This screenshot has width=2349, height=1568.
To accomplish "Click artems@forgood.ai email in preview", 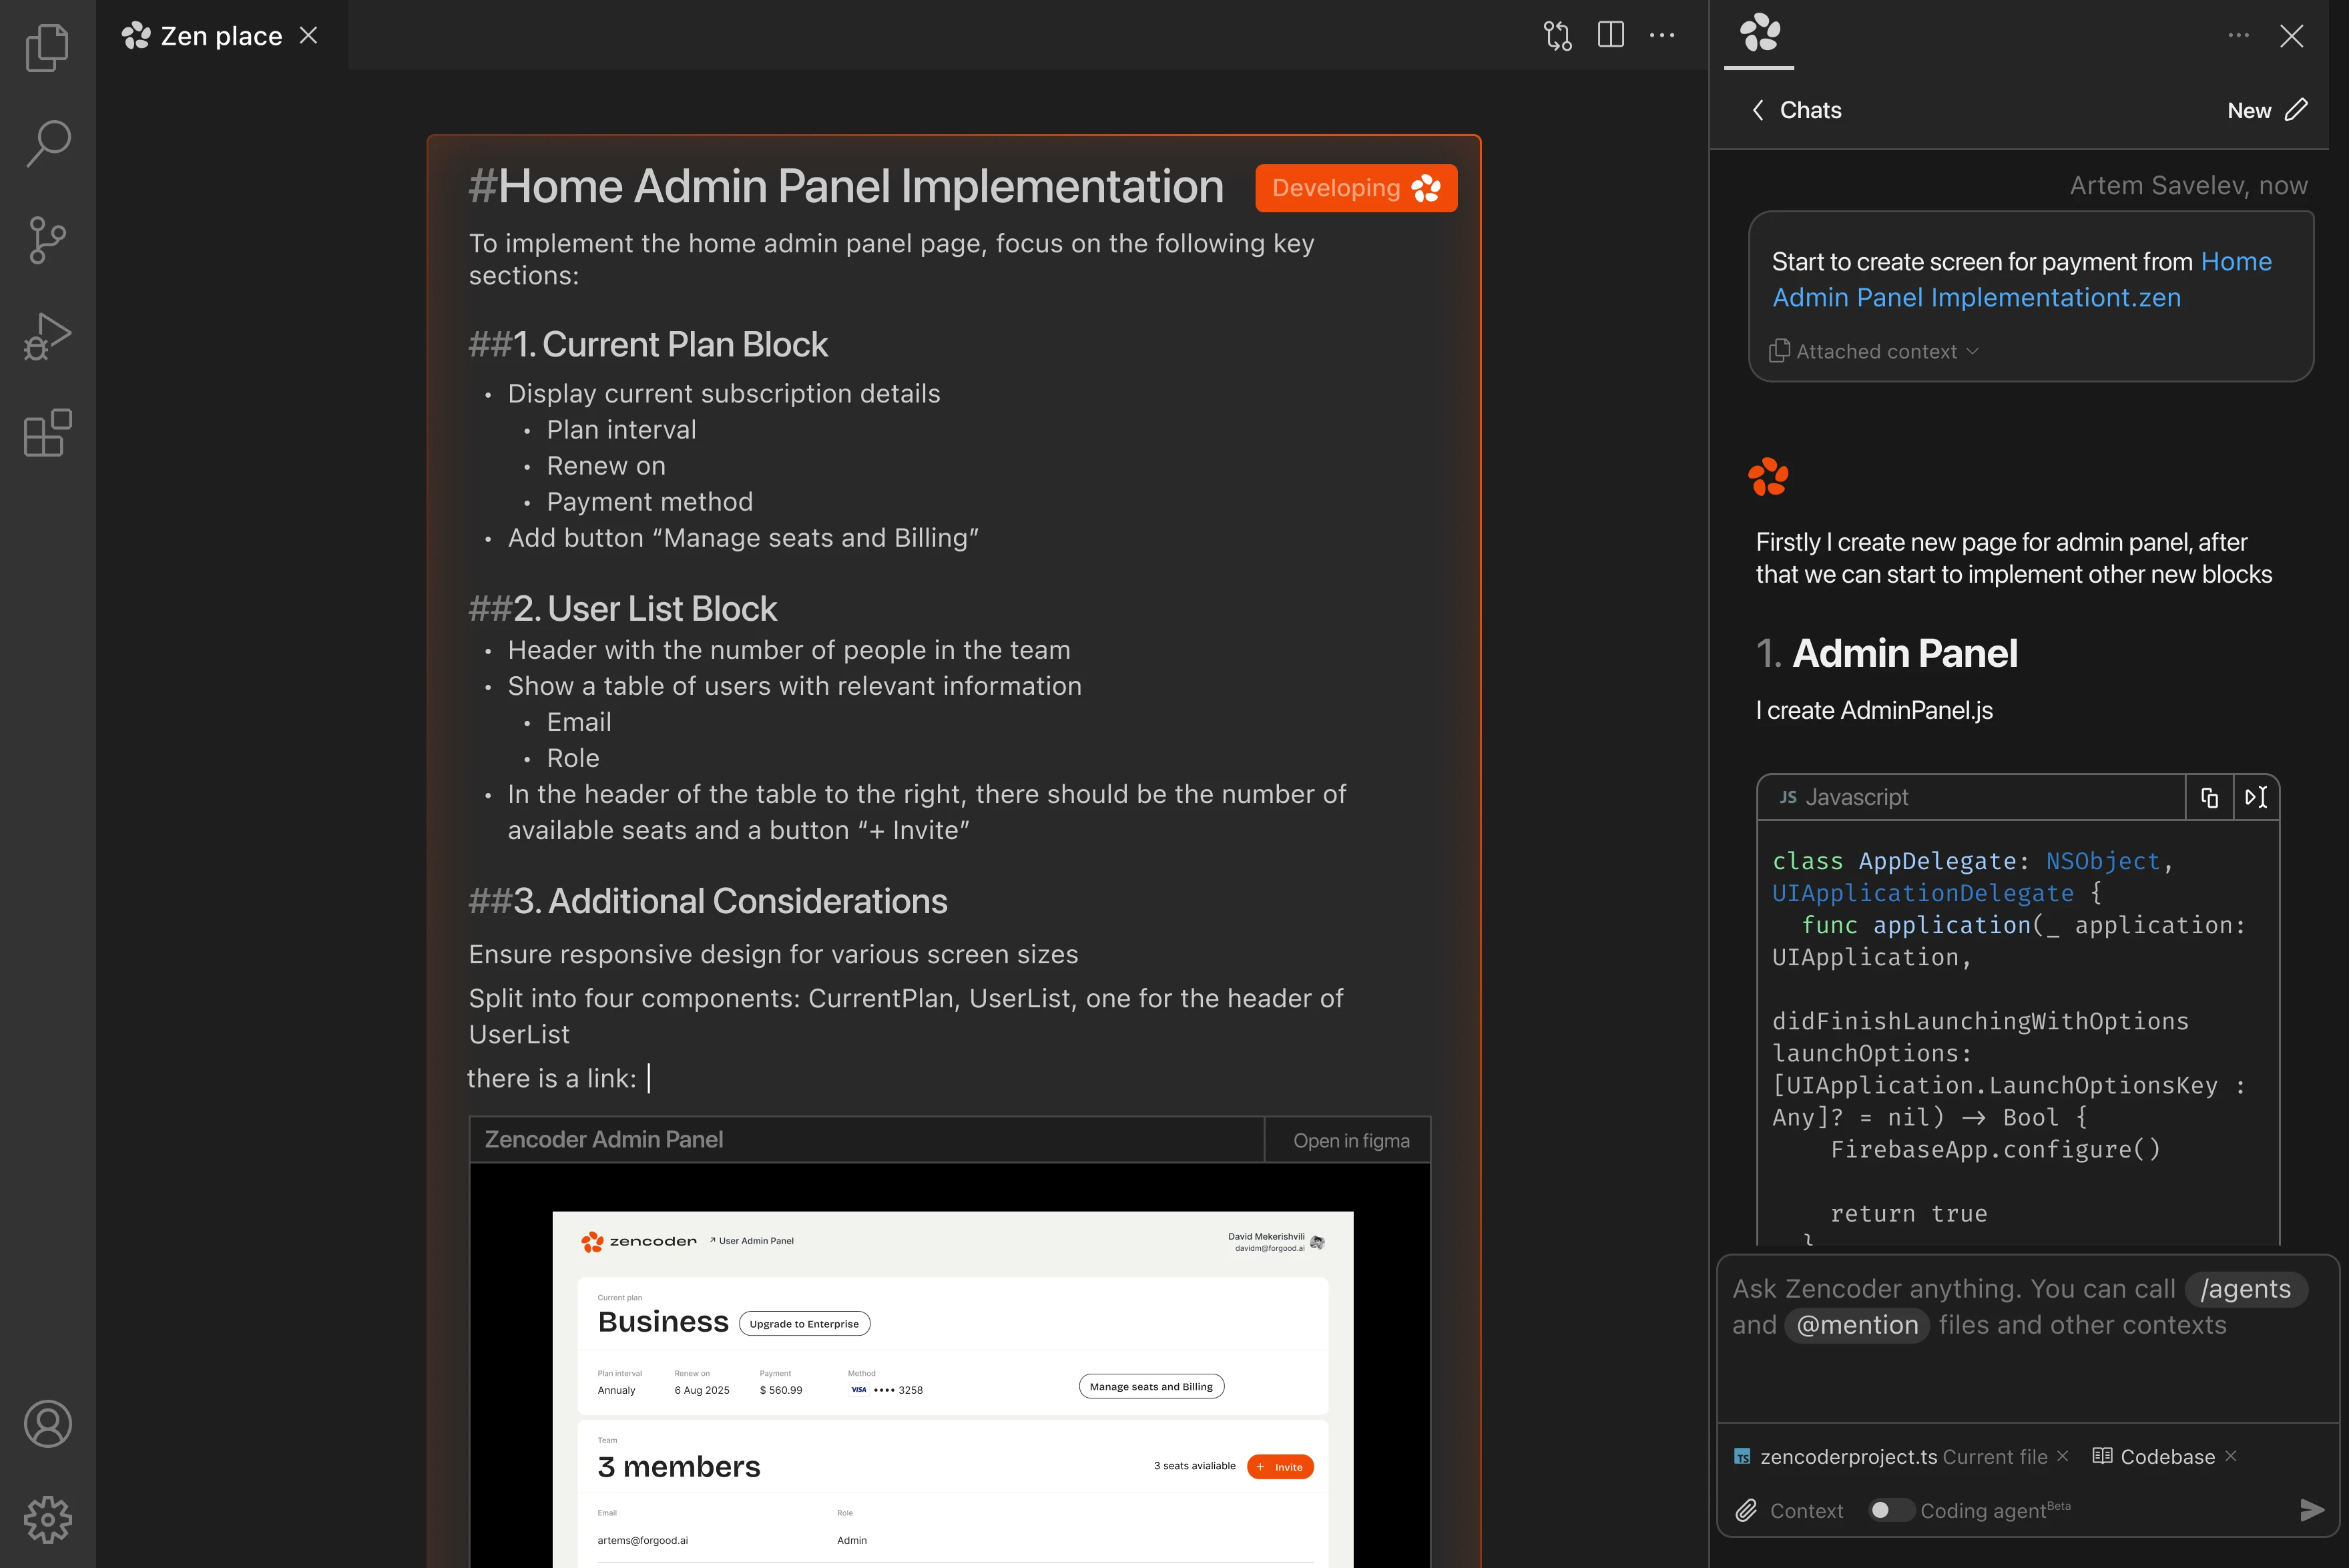I will [642, 1541].
